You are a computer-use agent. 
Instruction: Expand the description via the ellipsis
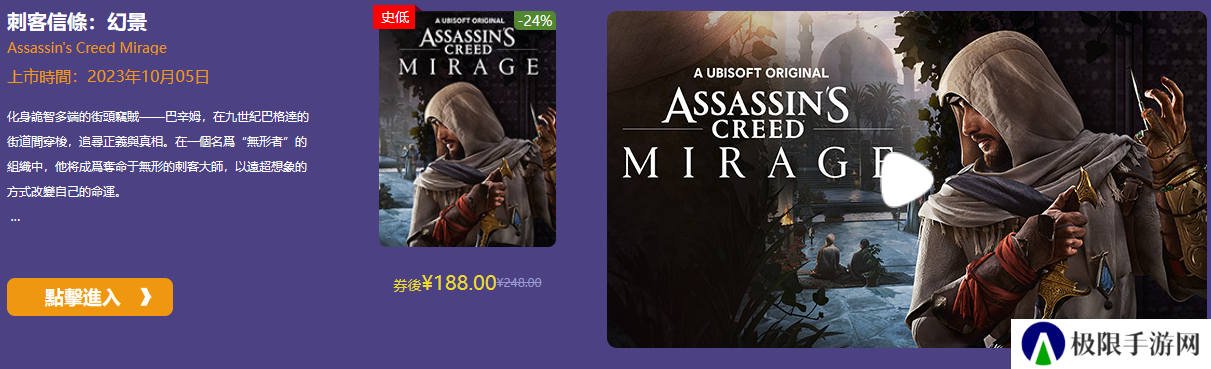pos(15,217)
